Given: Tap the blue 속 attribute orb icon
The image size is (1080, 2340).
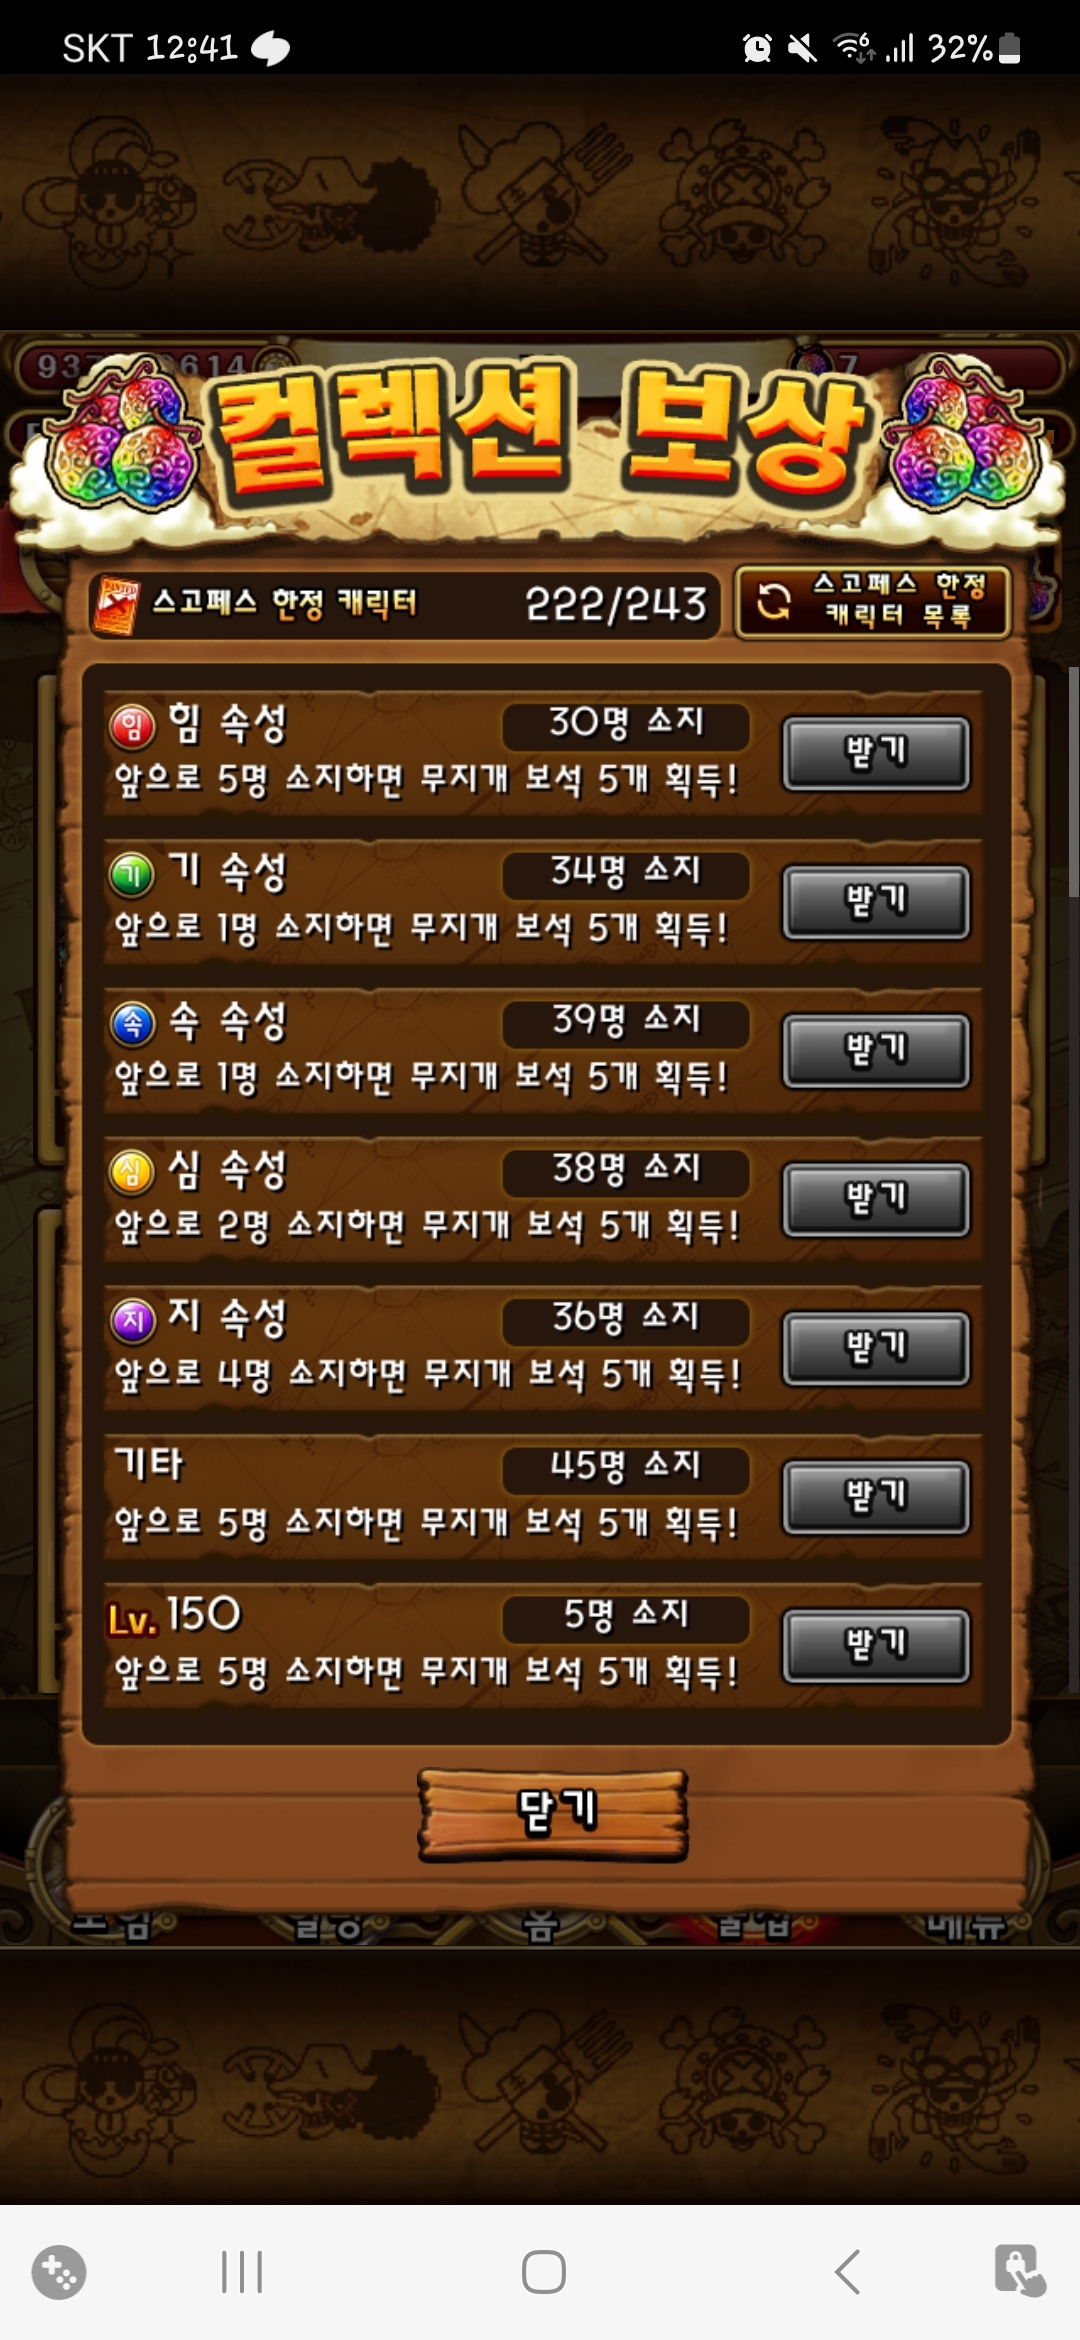Looking at the screenshot, I should tap(132, 1023).
